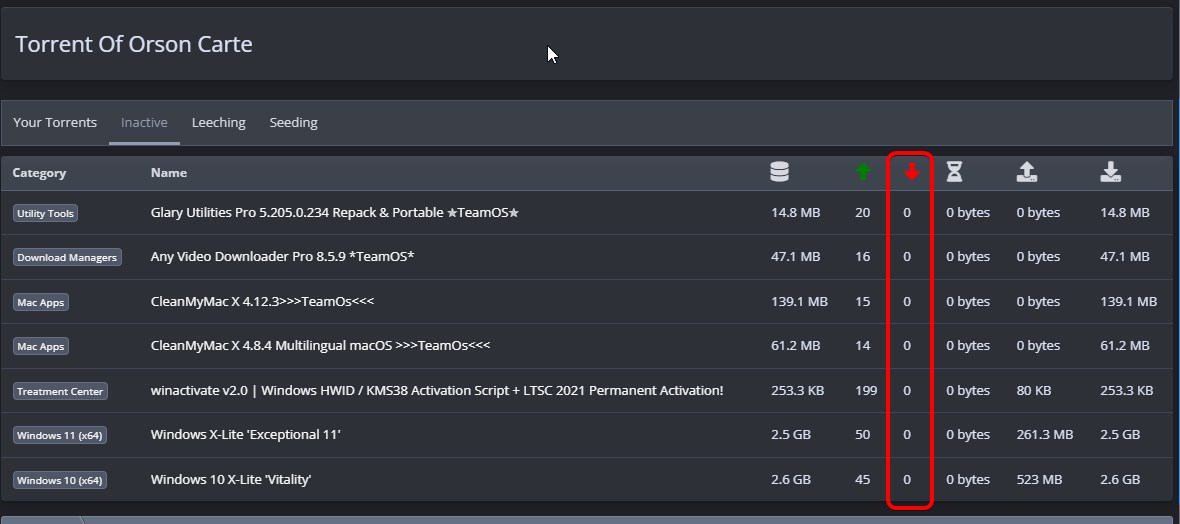This screenshot has height=524, width=1180.
Task: Sort by red down-arrow leechers icon
Action: click(x=911, y=172)
